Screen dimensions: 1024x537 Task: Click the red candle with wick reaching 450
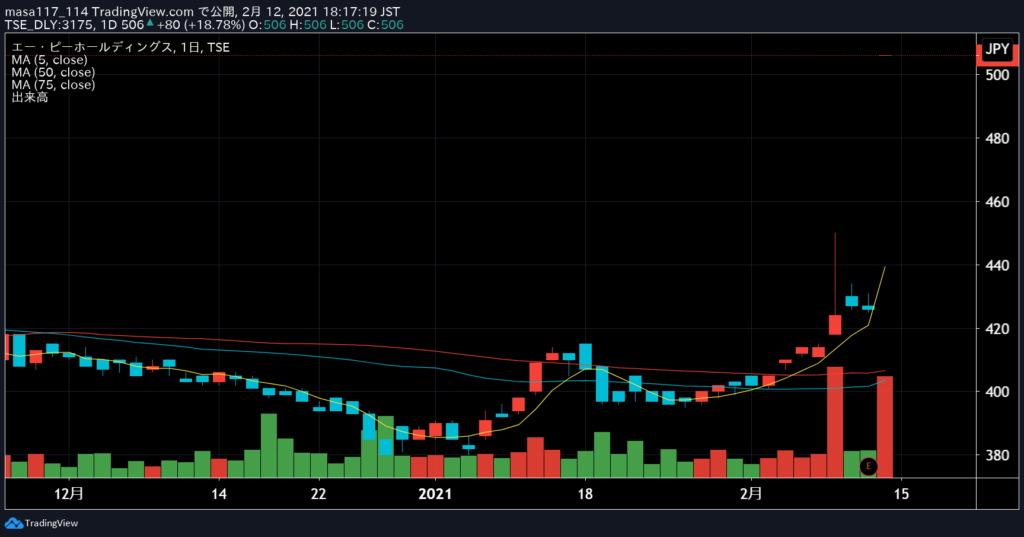click(x=835, y=324)
